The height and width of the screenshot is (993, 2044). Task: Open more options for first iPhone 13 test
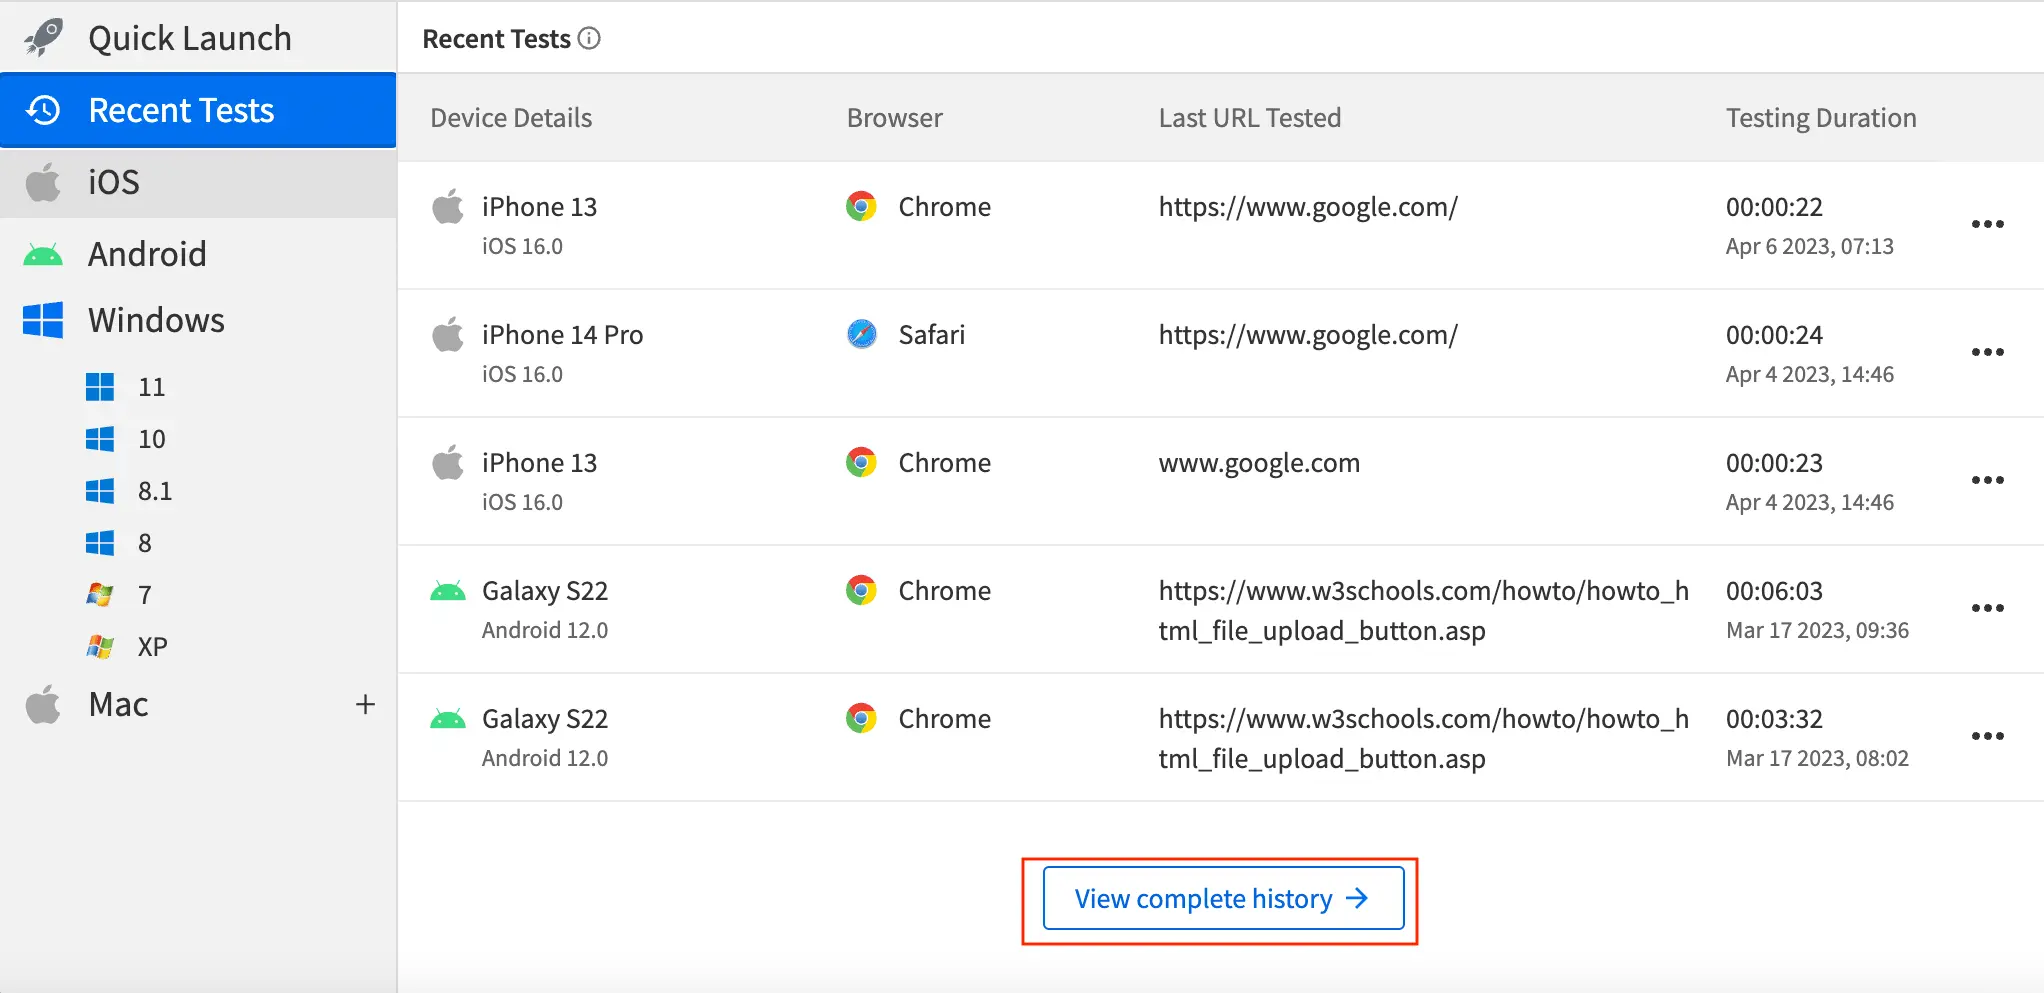pyautogui.click(x=1987, y=224)
